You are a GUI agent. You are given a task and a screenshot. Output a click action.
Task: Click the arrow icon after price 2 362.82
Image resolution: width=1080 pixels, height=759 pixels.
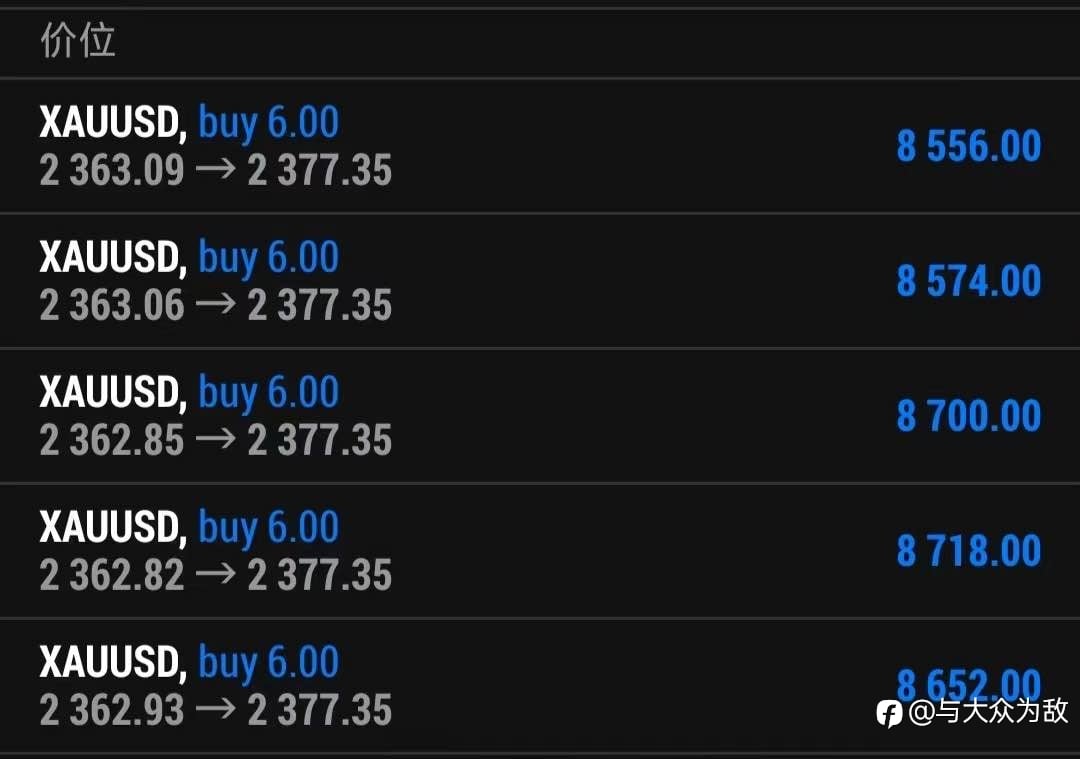coord(216,573)
